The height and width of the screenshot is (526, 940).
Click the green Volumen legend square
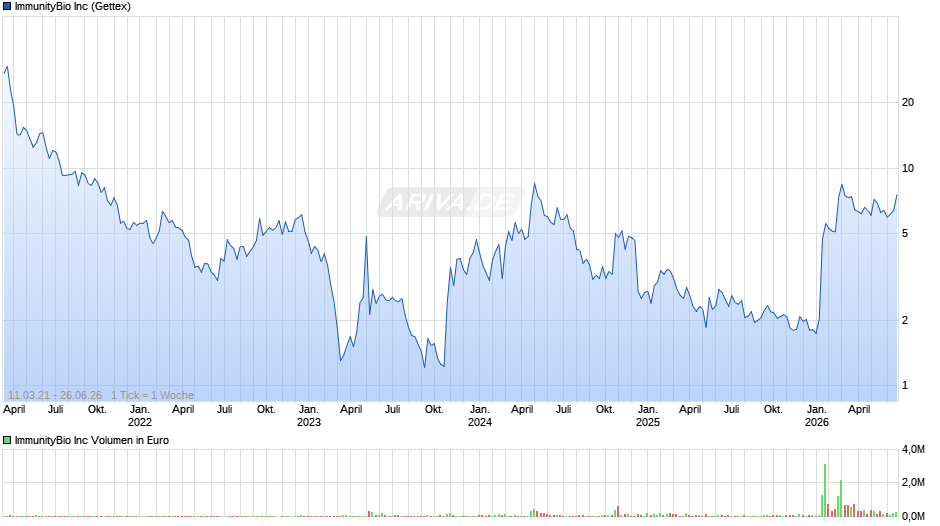click(x=7, y=440)
